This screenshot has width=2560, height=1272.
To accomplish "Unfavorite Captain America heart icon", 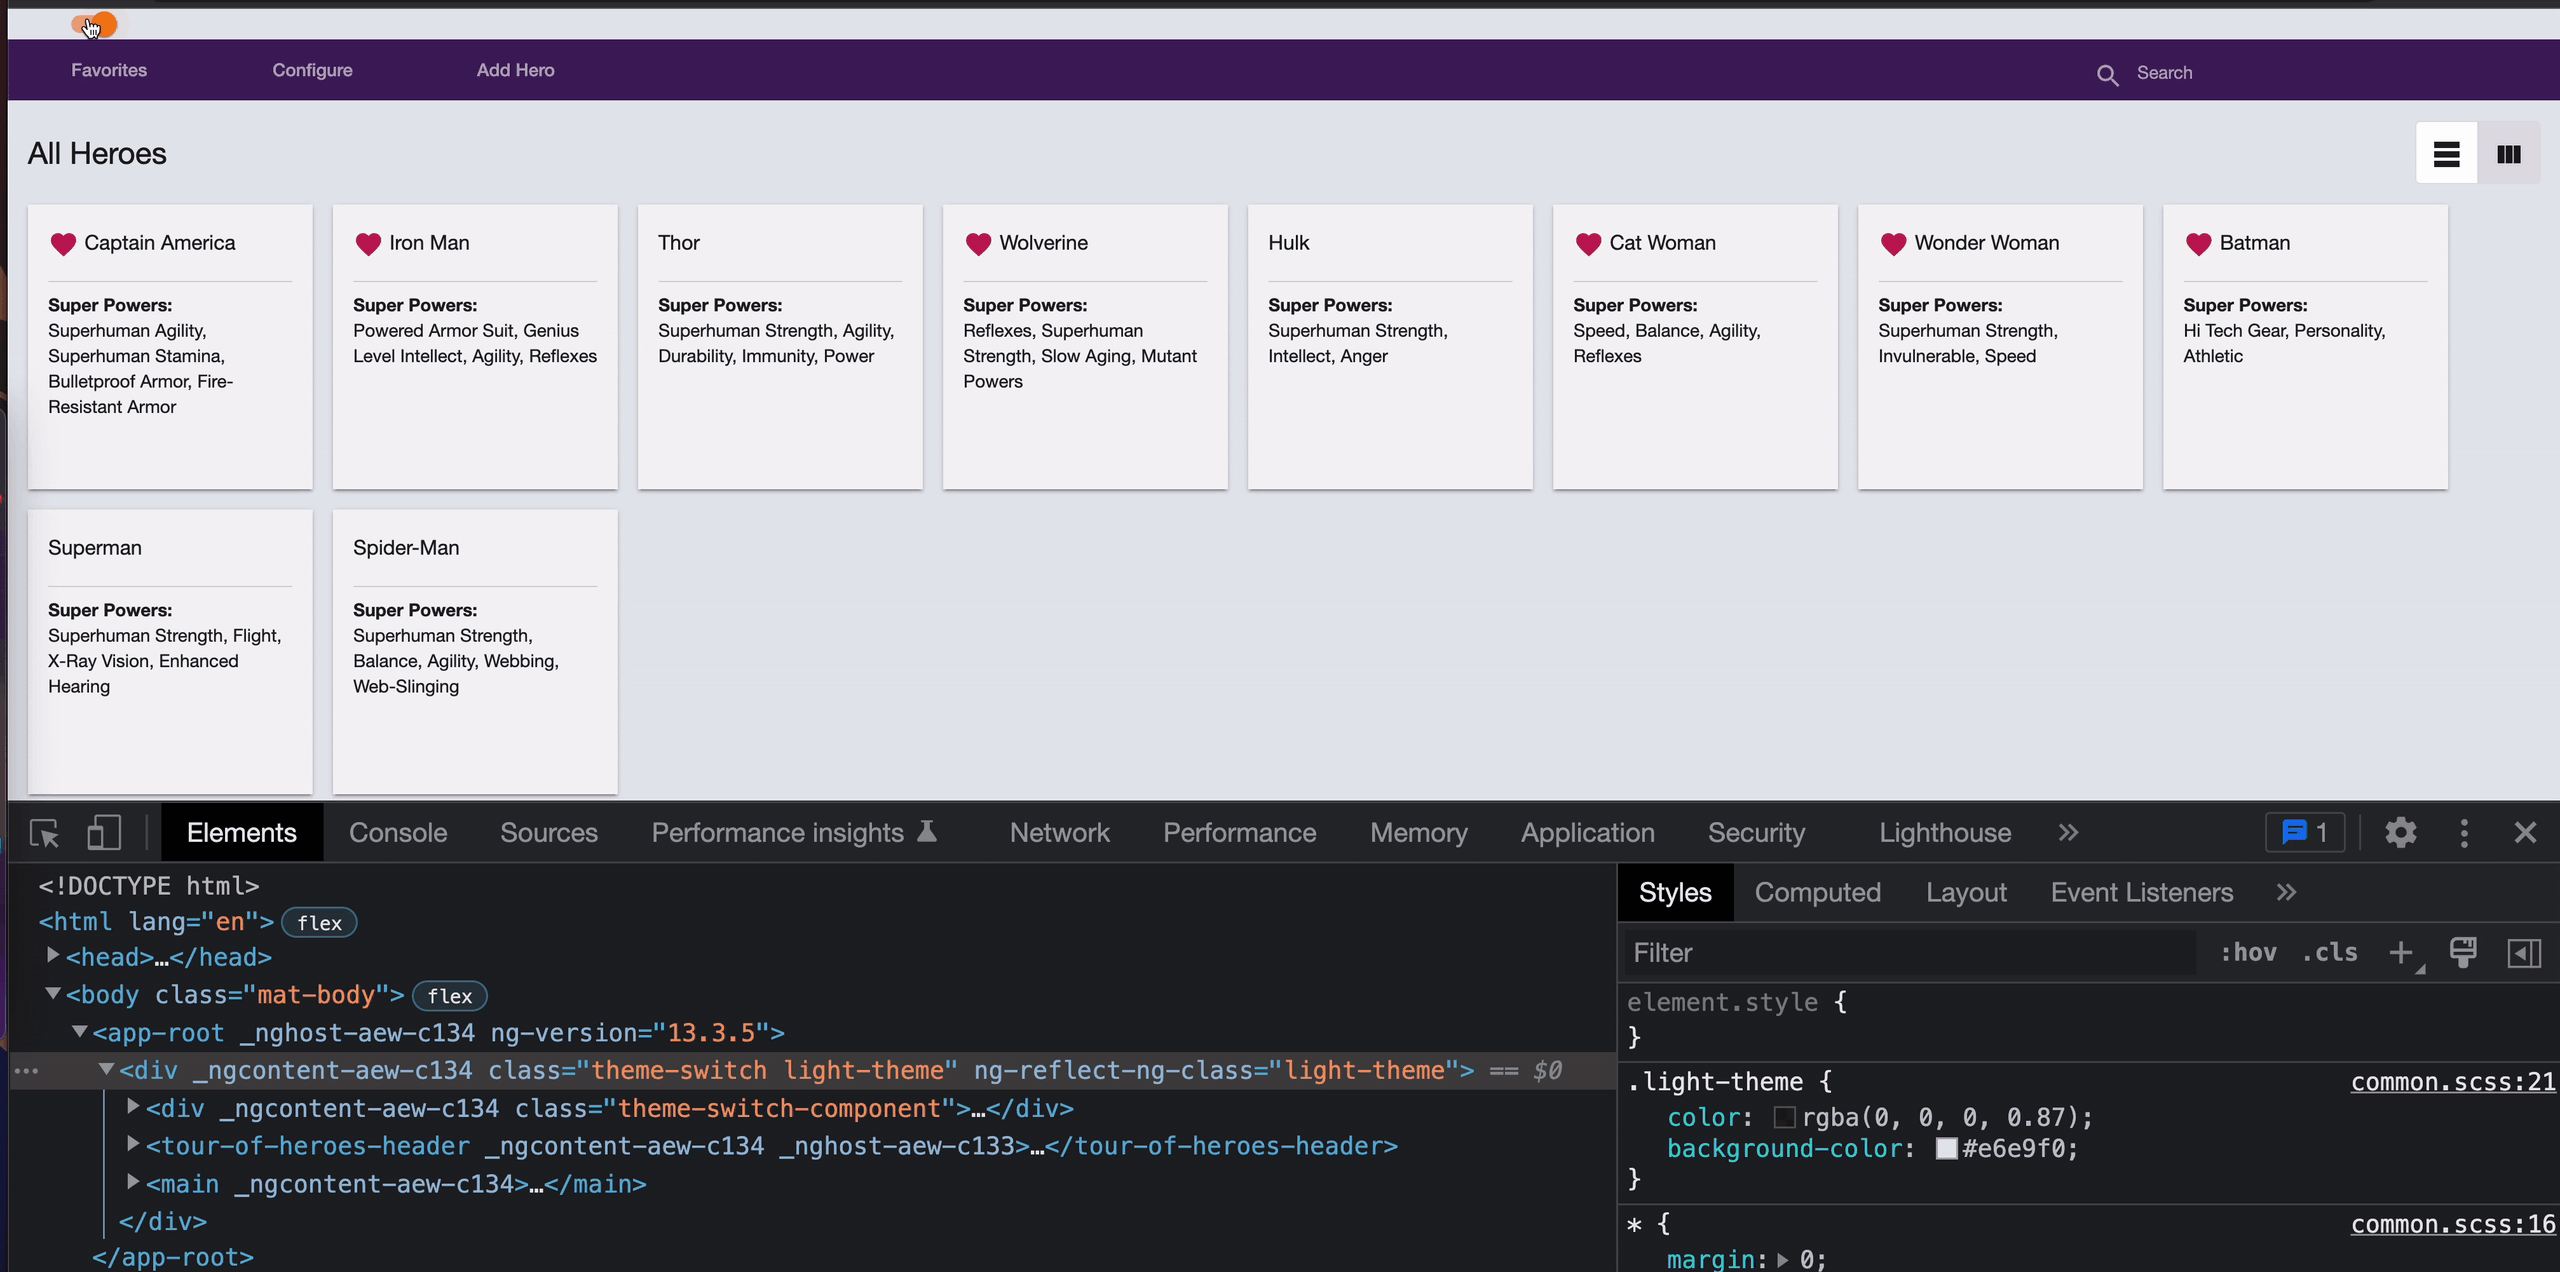I will click(x=63, y=243).
